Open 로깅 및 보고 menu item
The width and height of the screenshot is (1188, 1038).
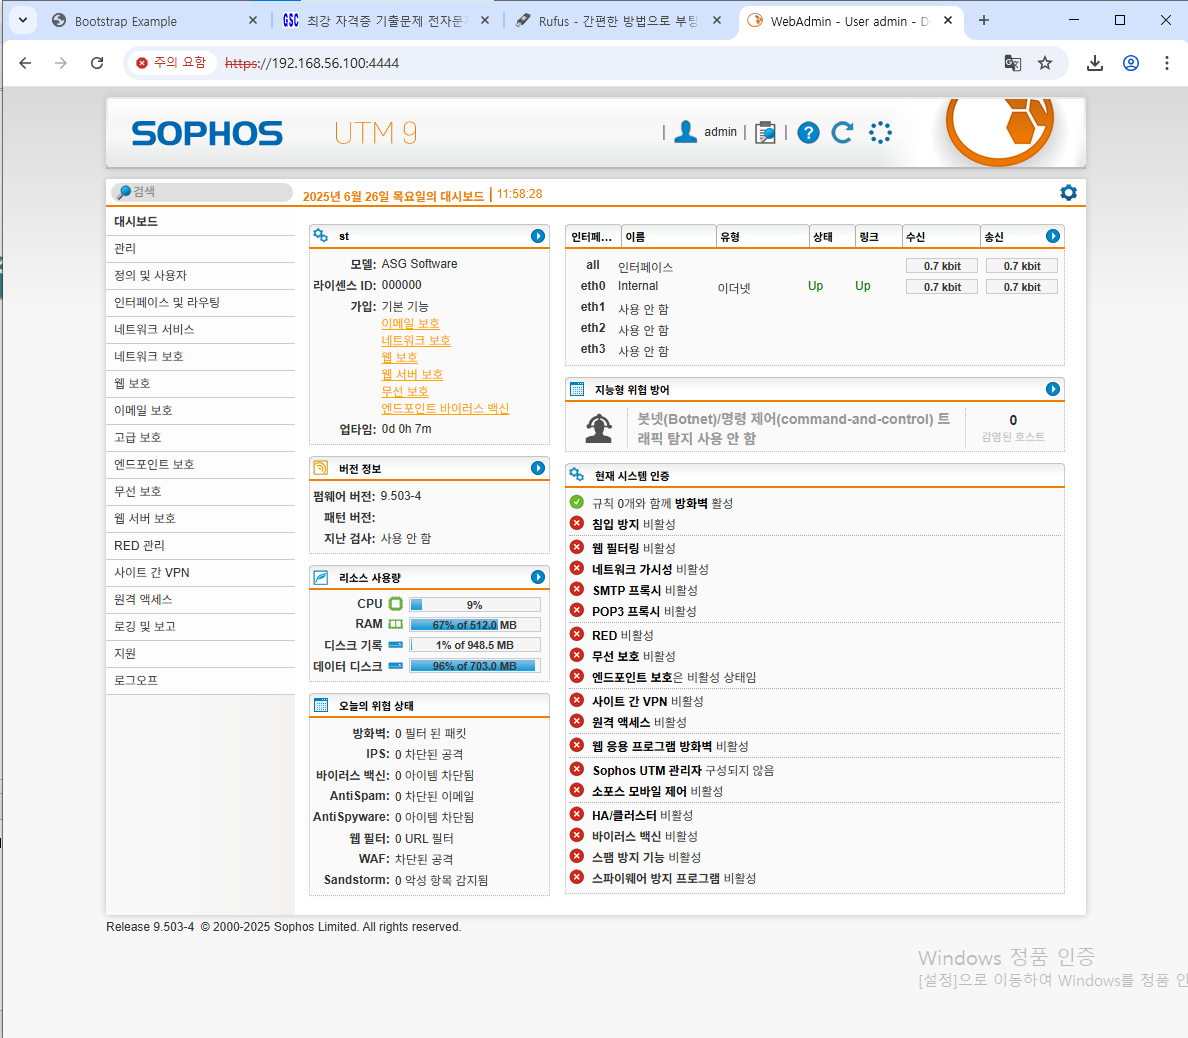pos(201,627)
